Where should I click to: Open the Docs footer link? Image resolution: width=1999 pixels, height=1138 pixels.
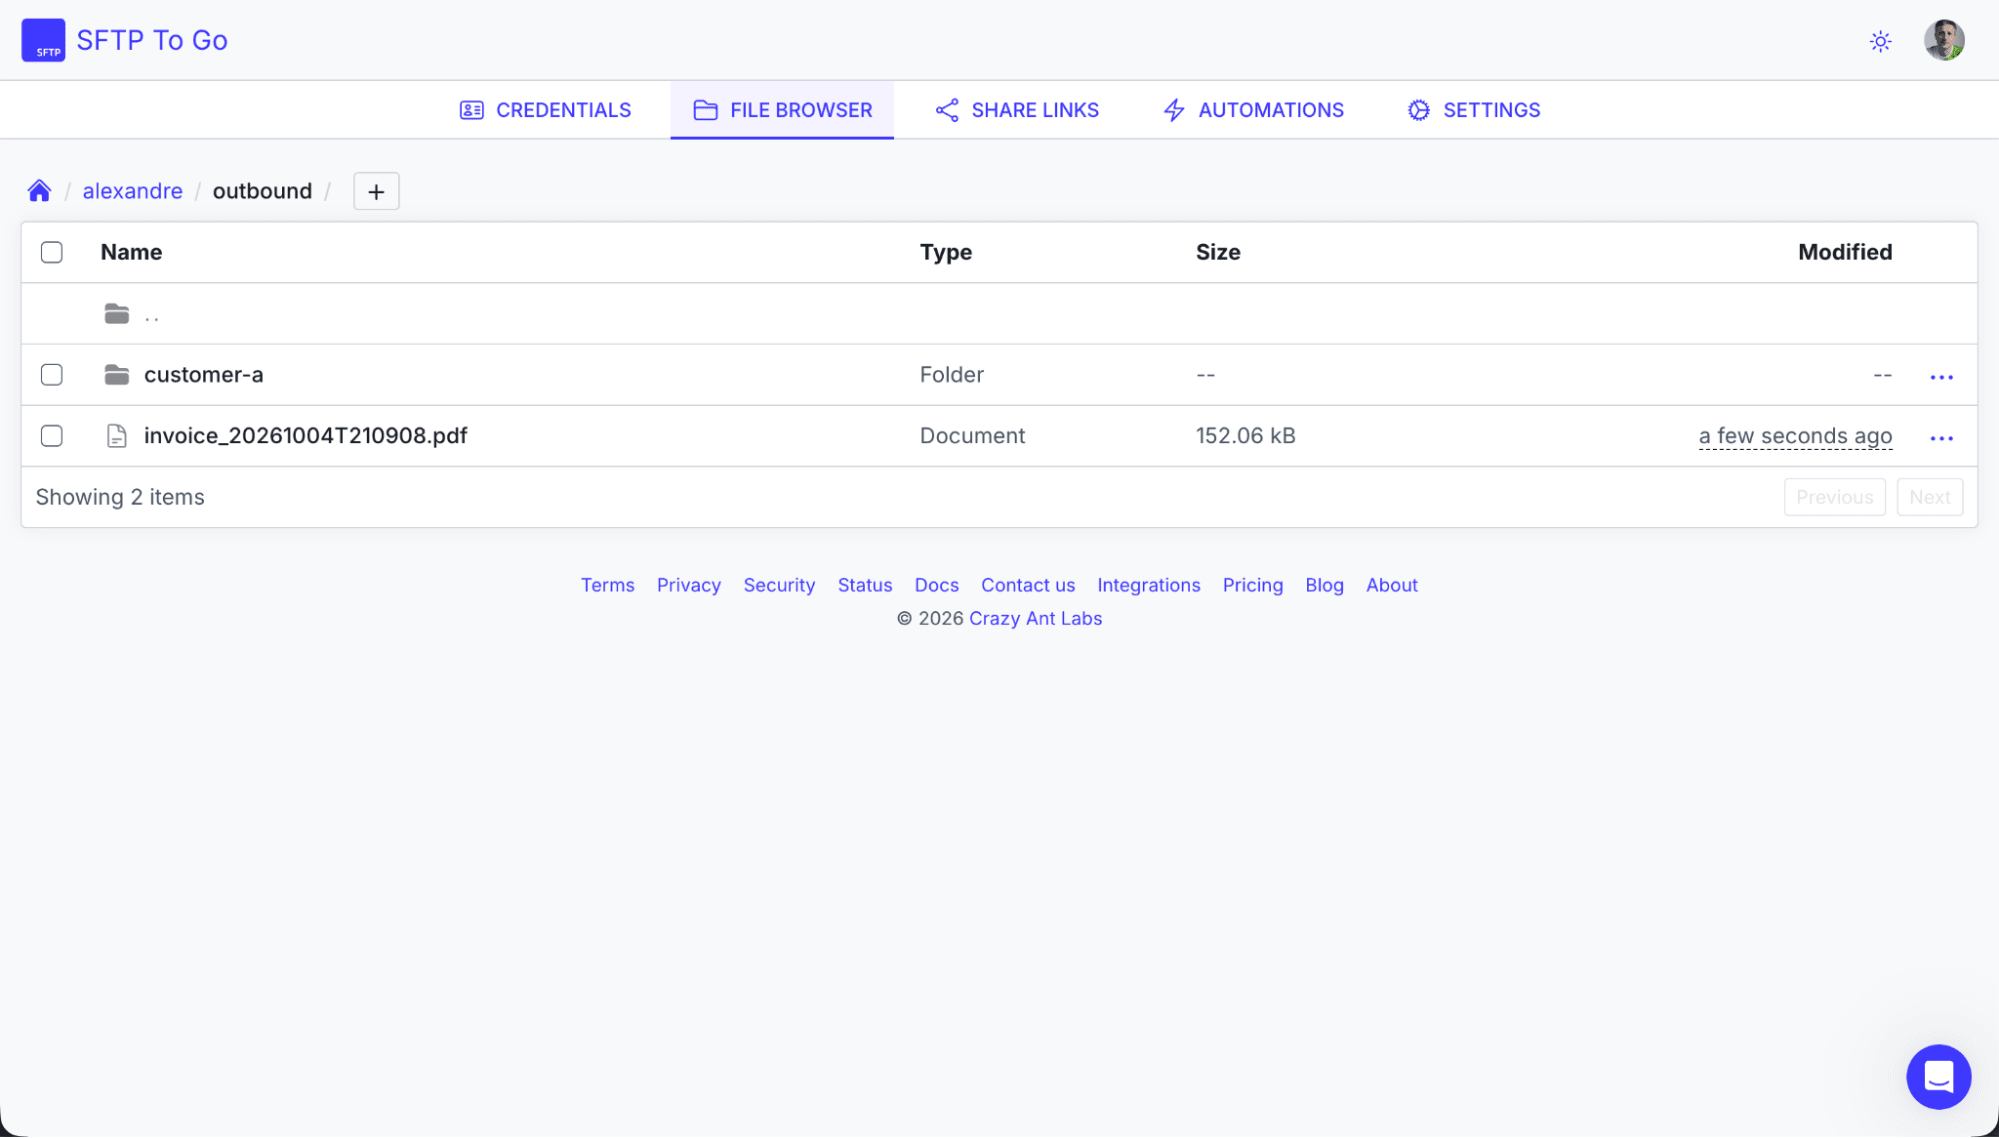[x=936, y=585]
